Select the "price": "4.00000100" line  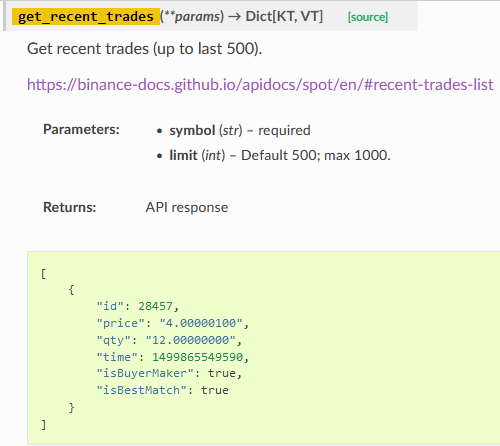point(173,323)
